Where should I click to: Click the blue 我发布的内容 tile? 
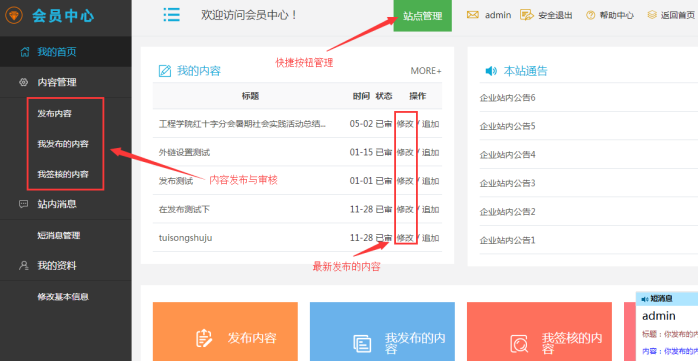[382, 332]
